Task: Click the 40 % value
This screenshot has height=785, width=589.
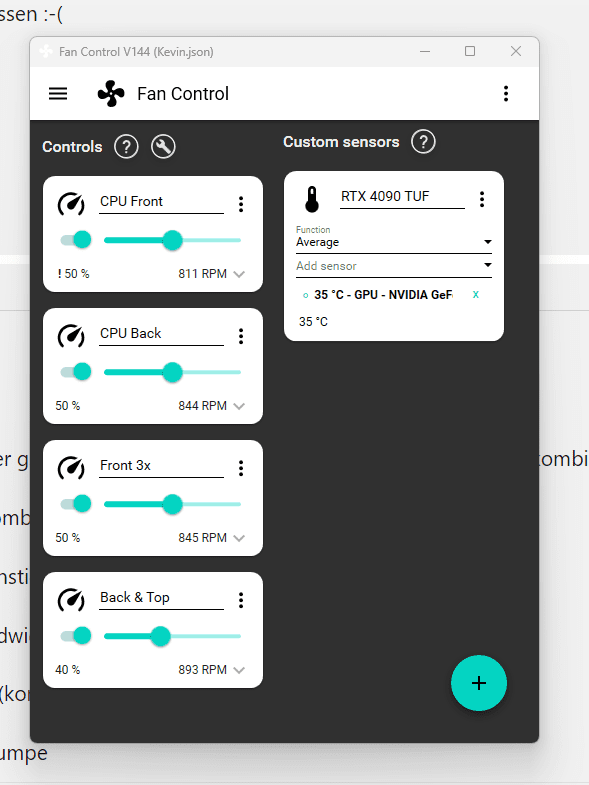Action: pos(68,670)
